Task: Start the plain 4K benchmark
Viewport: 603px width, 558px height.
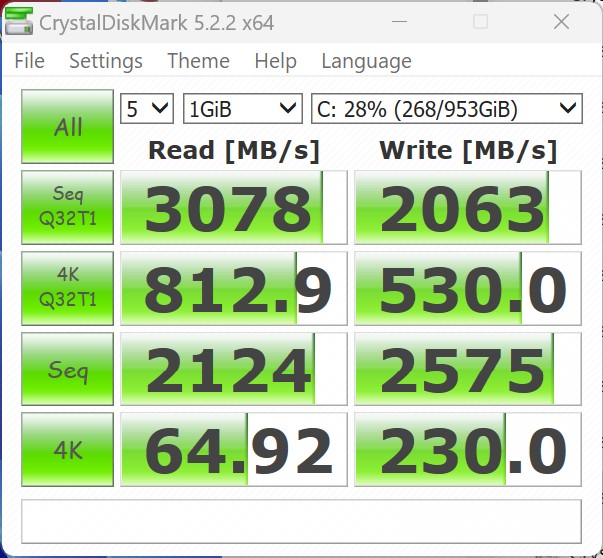Action: [x=68, y=450]
